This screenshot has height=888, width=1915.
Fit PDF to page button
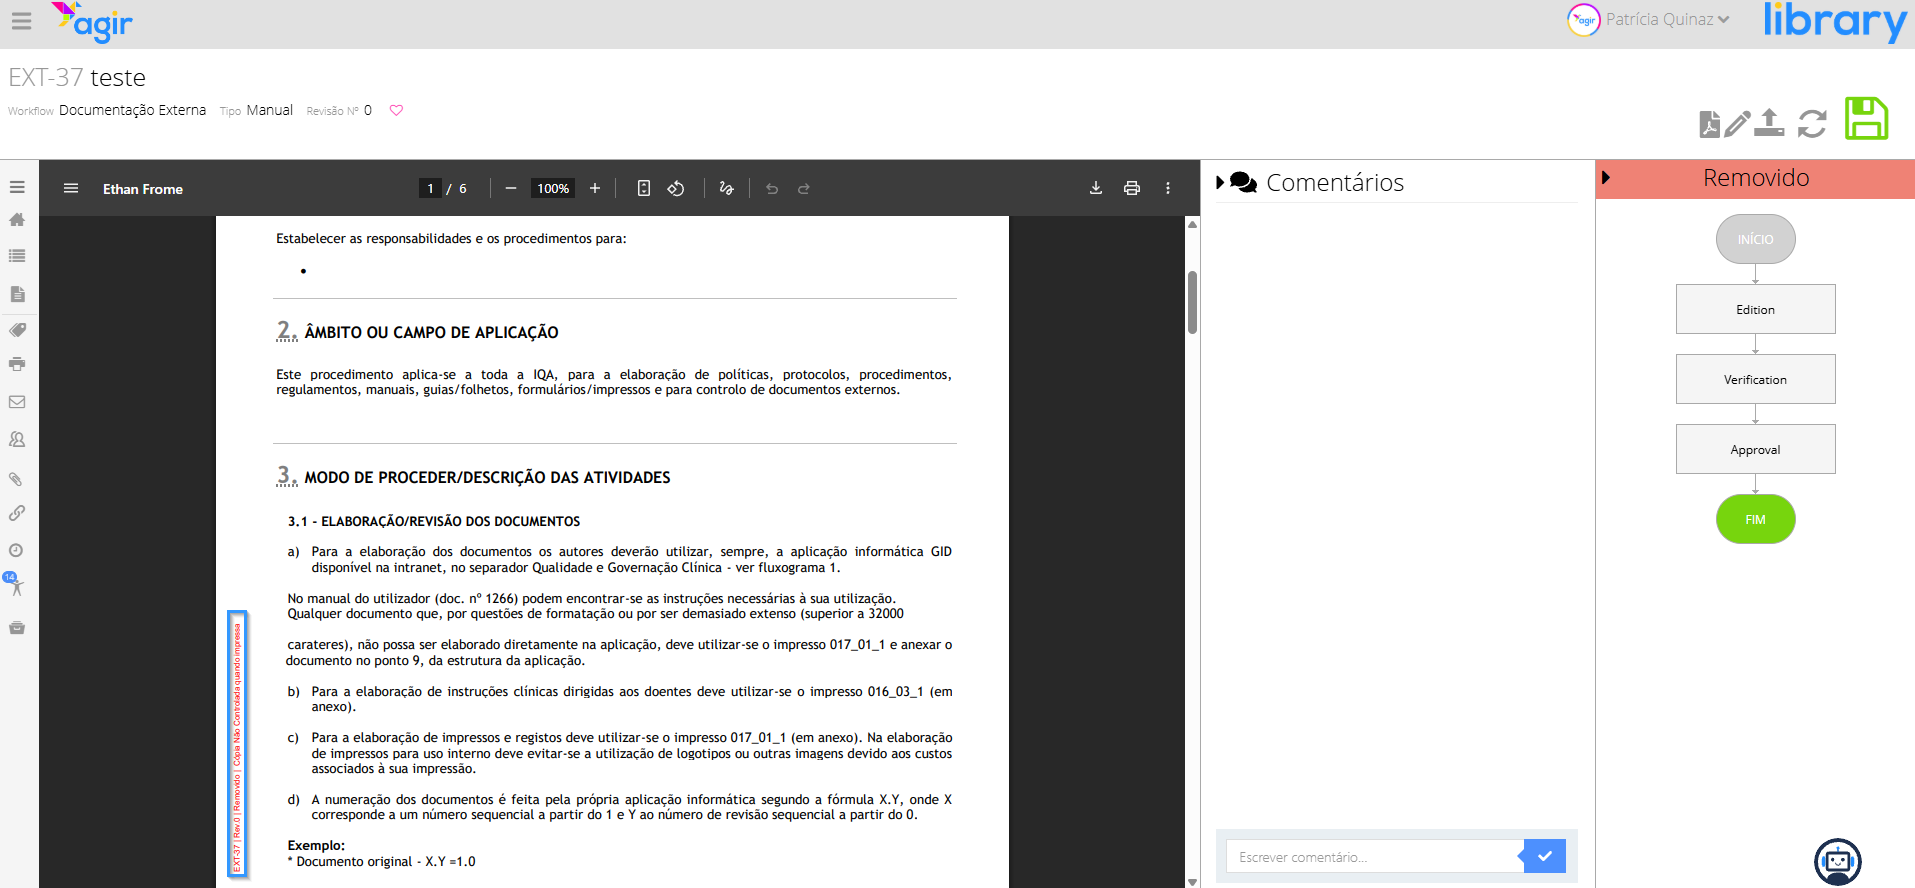coord(644,188)
